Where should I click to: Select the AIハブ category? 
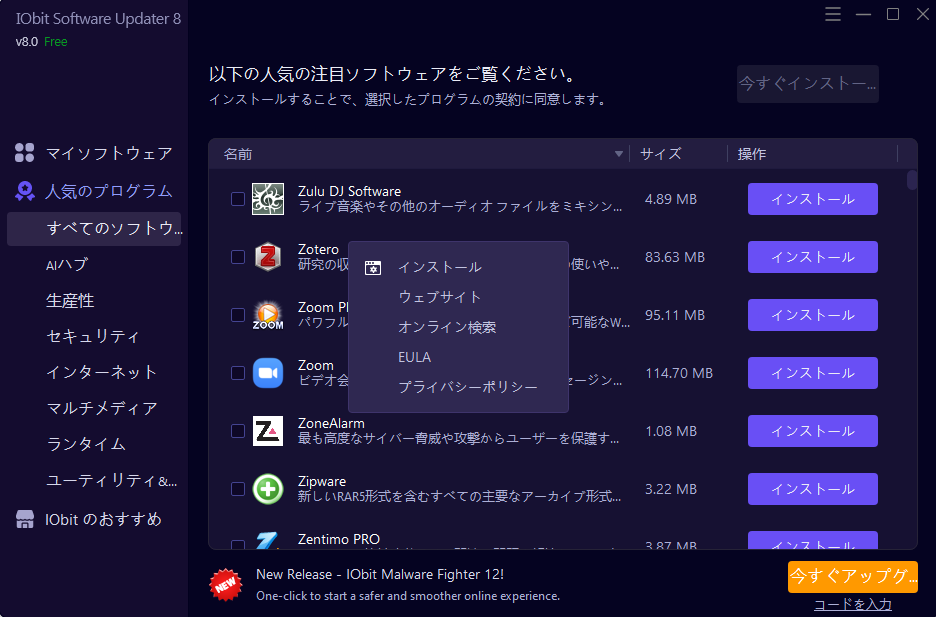(67, 264)
